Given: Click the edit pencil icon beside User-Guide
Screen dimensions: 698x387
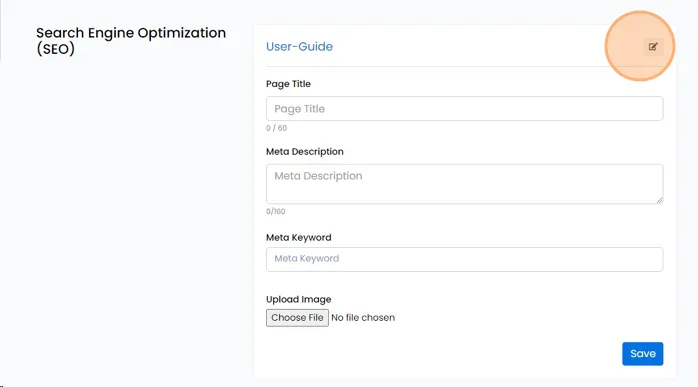Looking at the screenshot, I should (x=653, y=47).
